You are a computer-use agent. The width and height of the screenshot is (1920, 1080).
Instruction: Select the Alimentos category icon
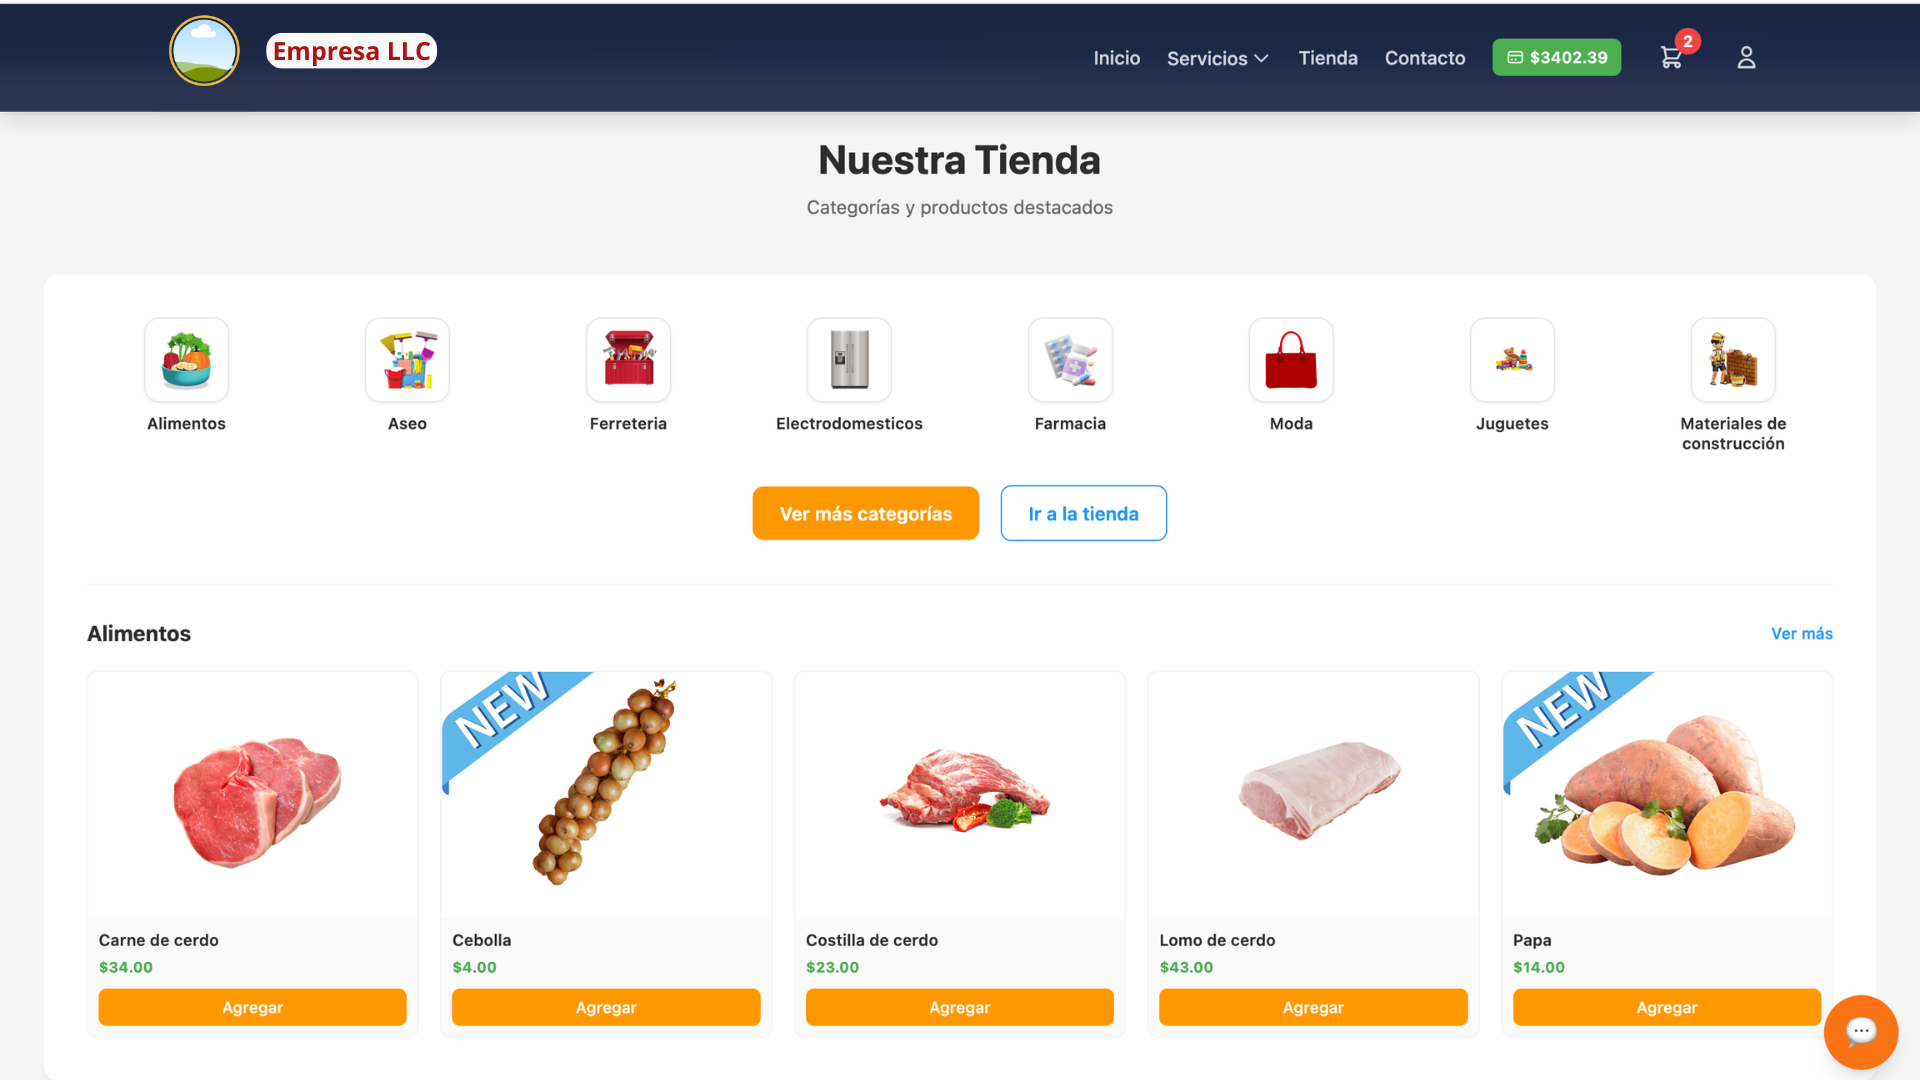(187, 360)
